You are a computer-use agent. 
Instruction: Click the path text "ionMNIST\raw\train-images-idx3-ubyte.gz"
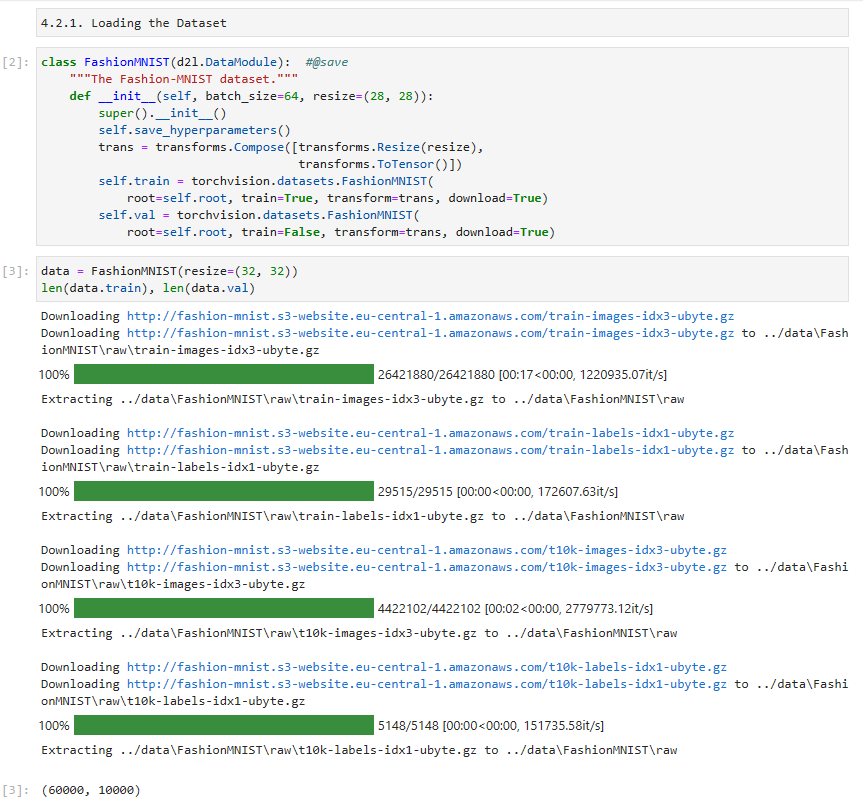click(180, 350)
